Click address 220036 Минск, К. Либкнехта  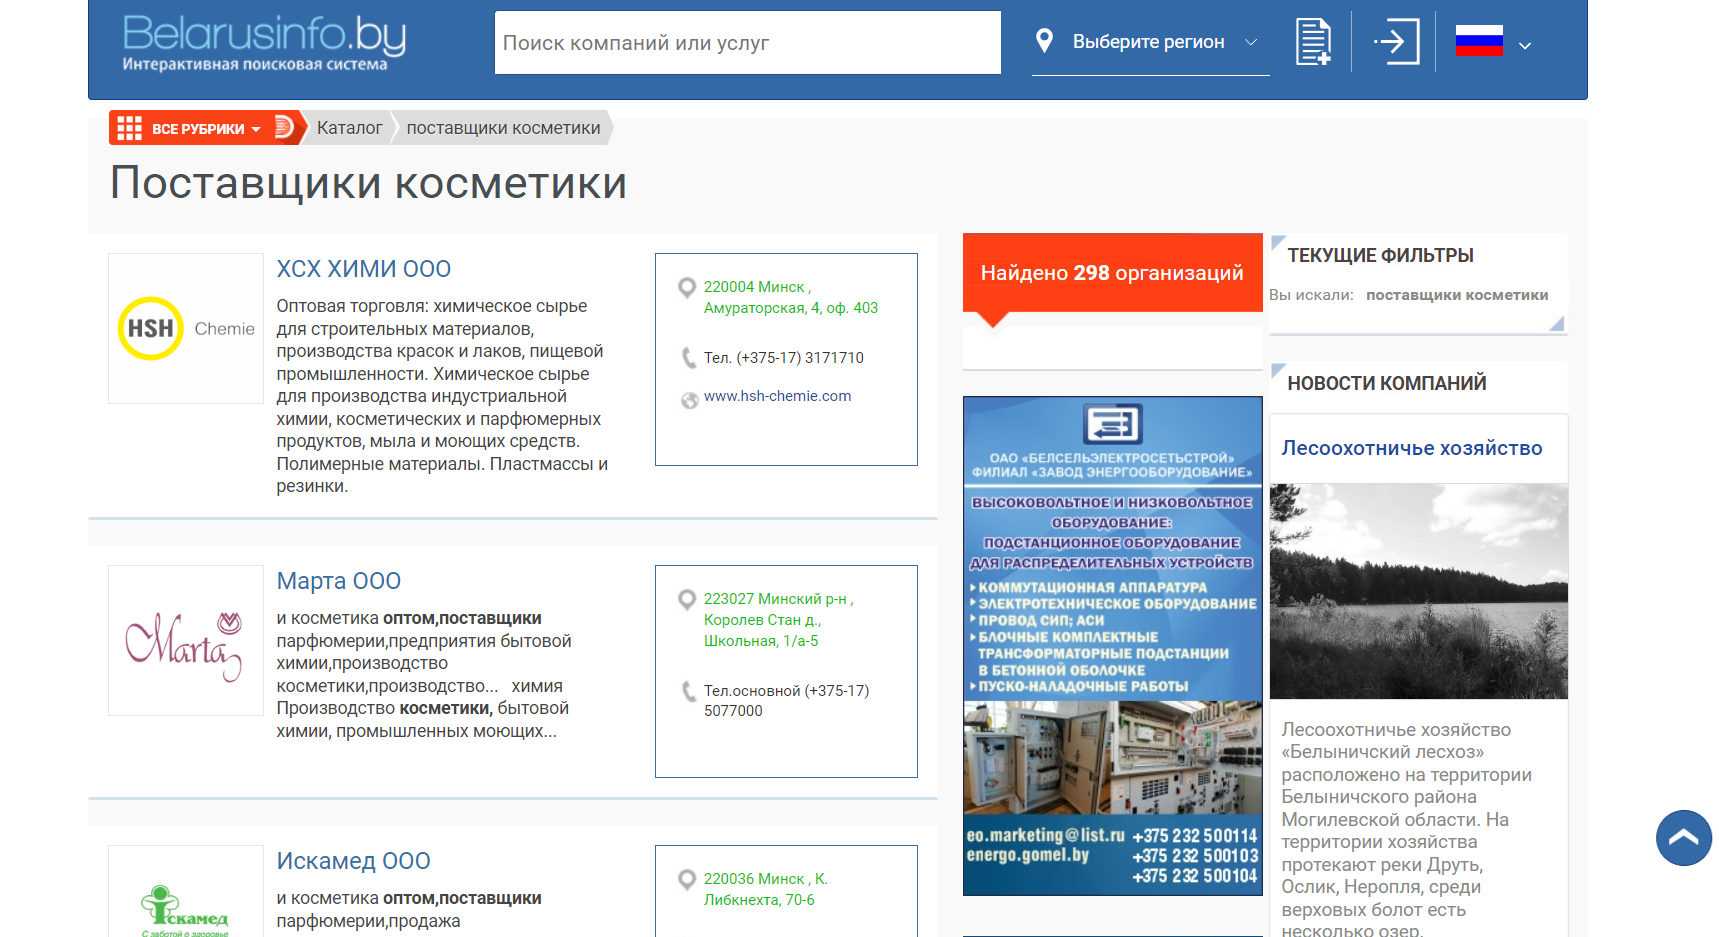coord(766,889)
